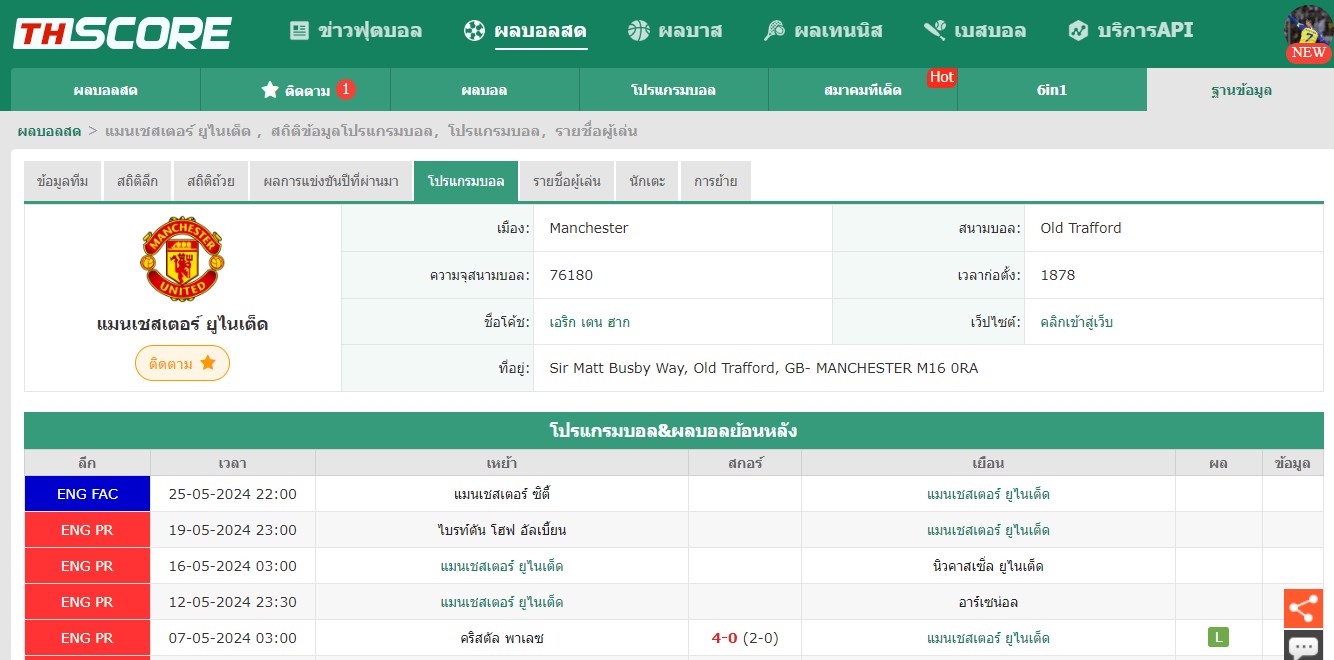Switch to ผลการแข่งขันปีที่ผ่านมา tab
Screen dimensions: 1334x660
pyautogui.click(x=331, y=181)
